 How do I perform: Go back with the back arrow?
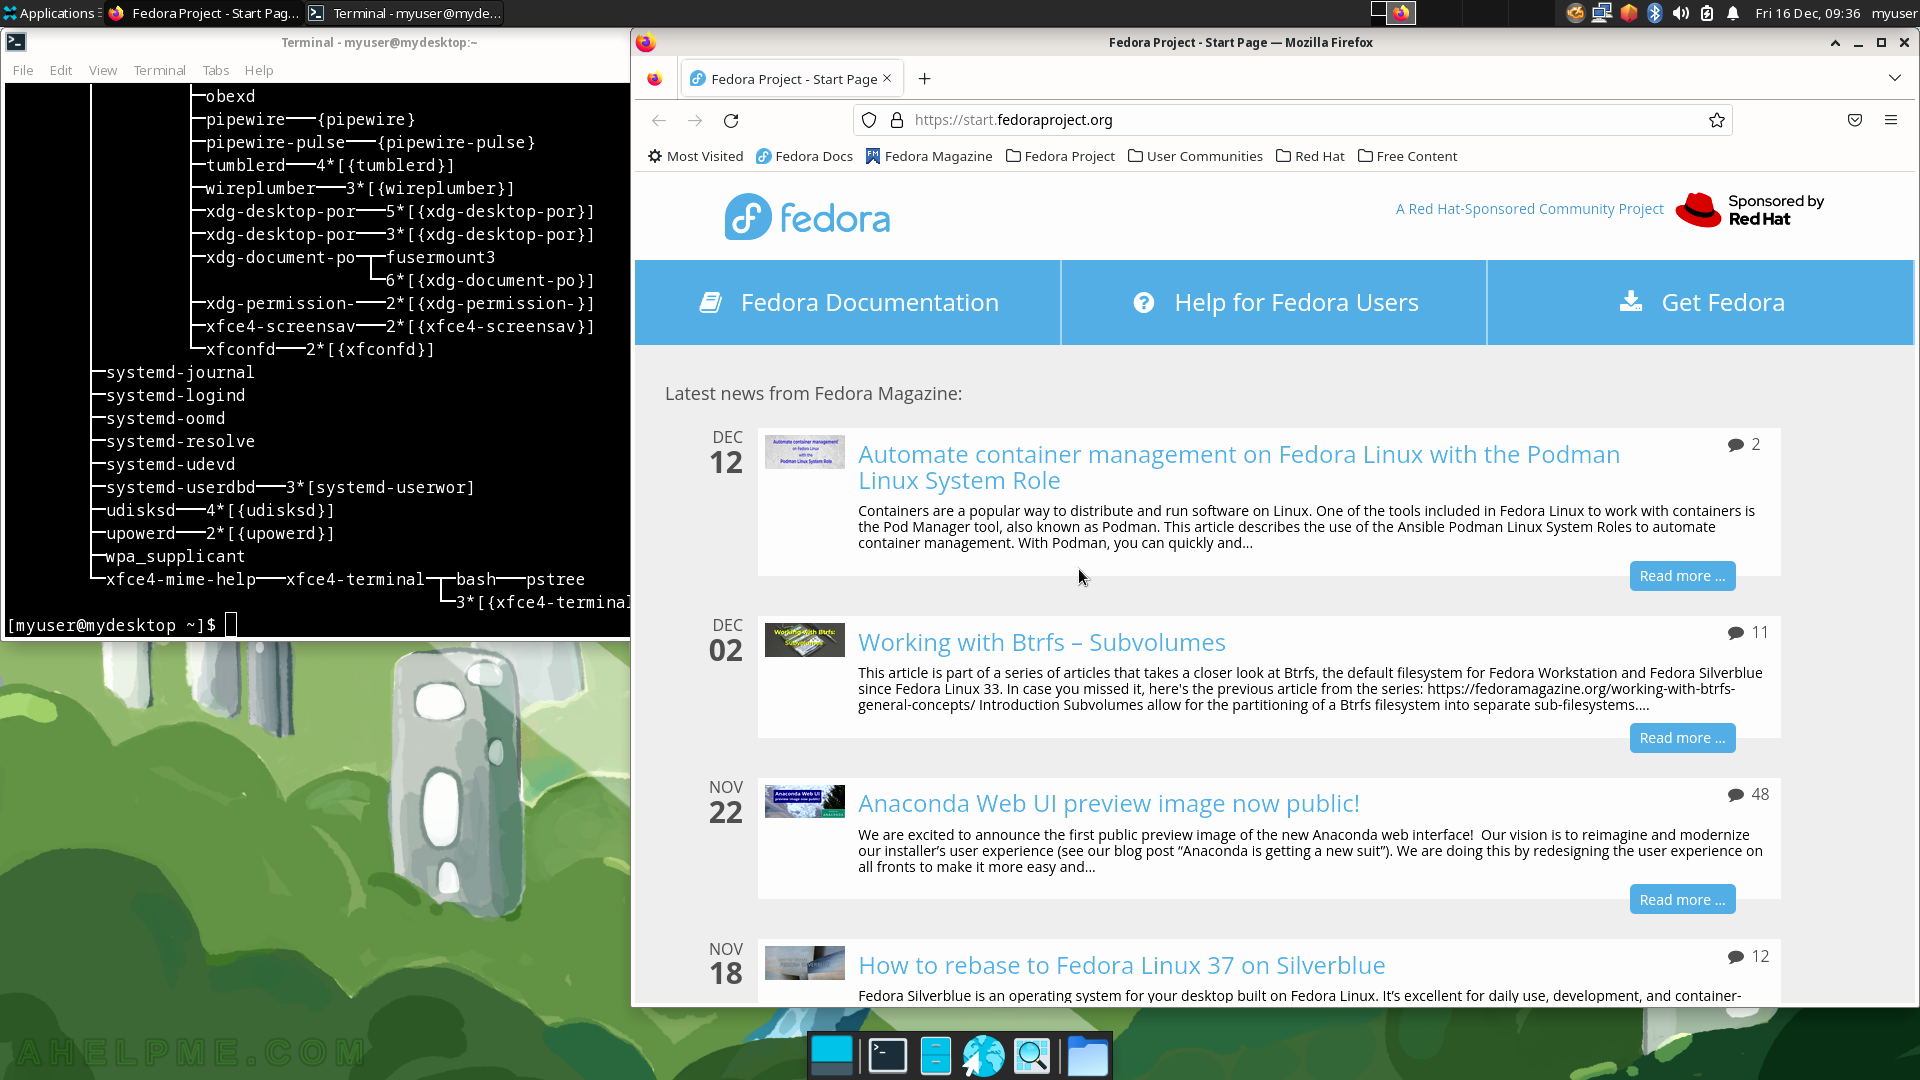click(x=659, y=120)
